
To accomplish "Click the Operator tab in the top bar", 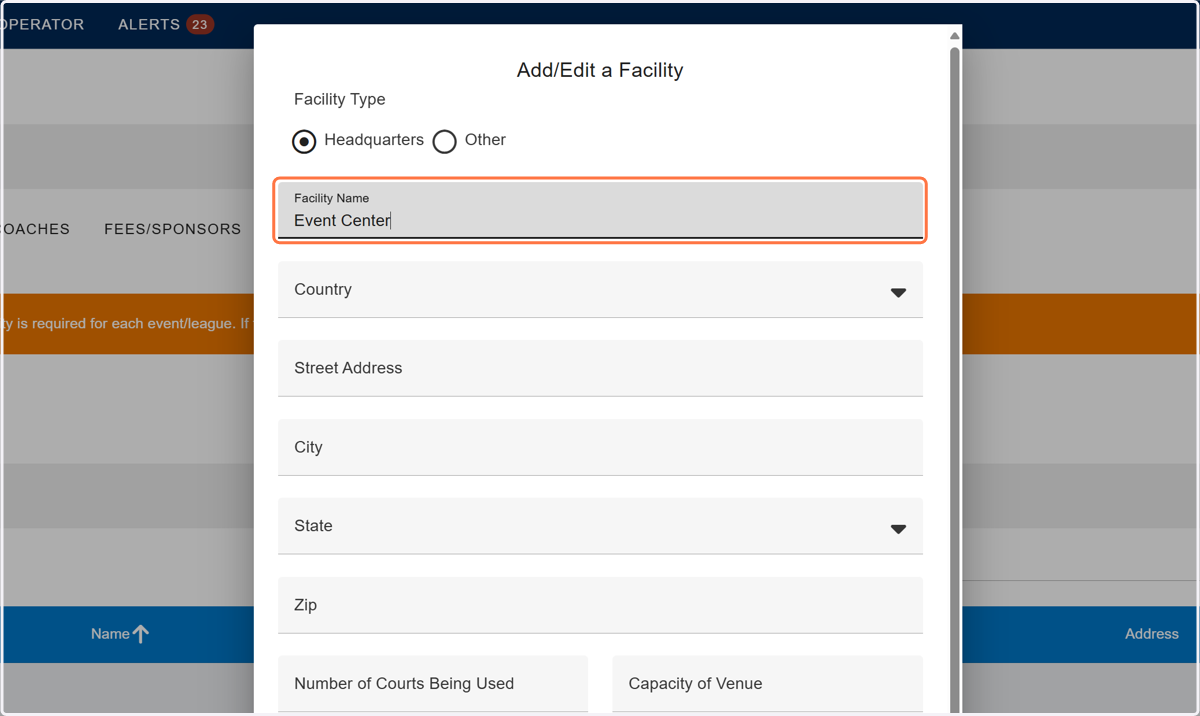I will [42, 24].
